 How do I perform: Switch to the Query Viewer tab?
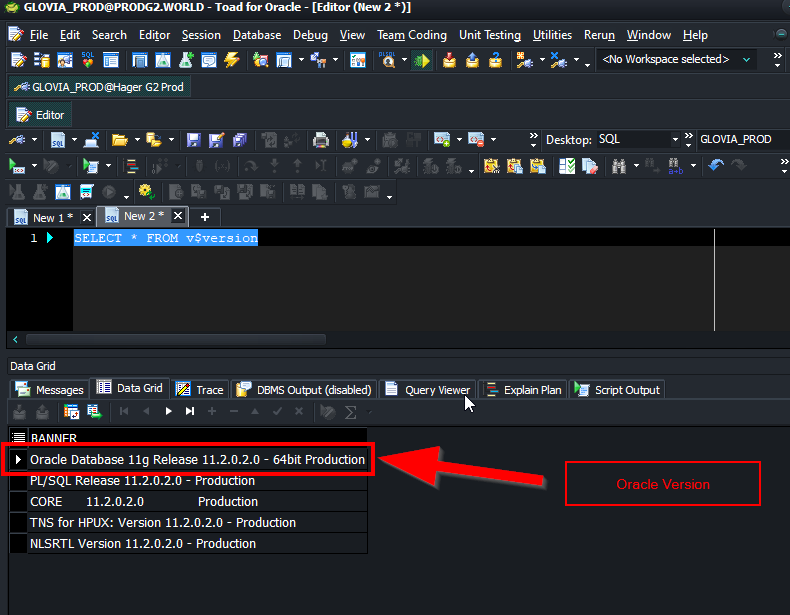pyautogui.click(x=427, y=390)
